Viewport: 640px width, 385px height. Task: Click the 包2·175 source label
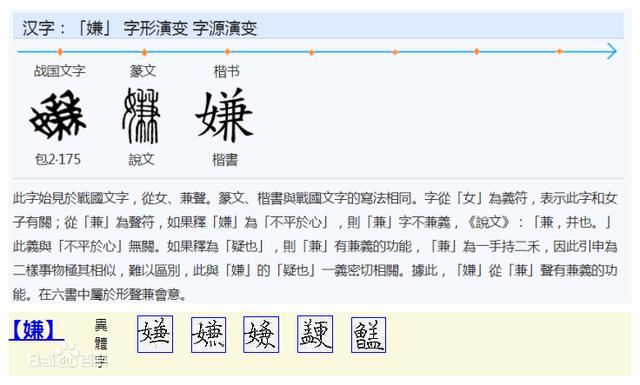[58, 159]
